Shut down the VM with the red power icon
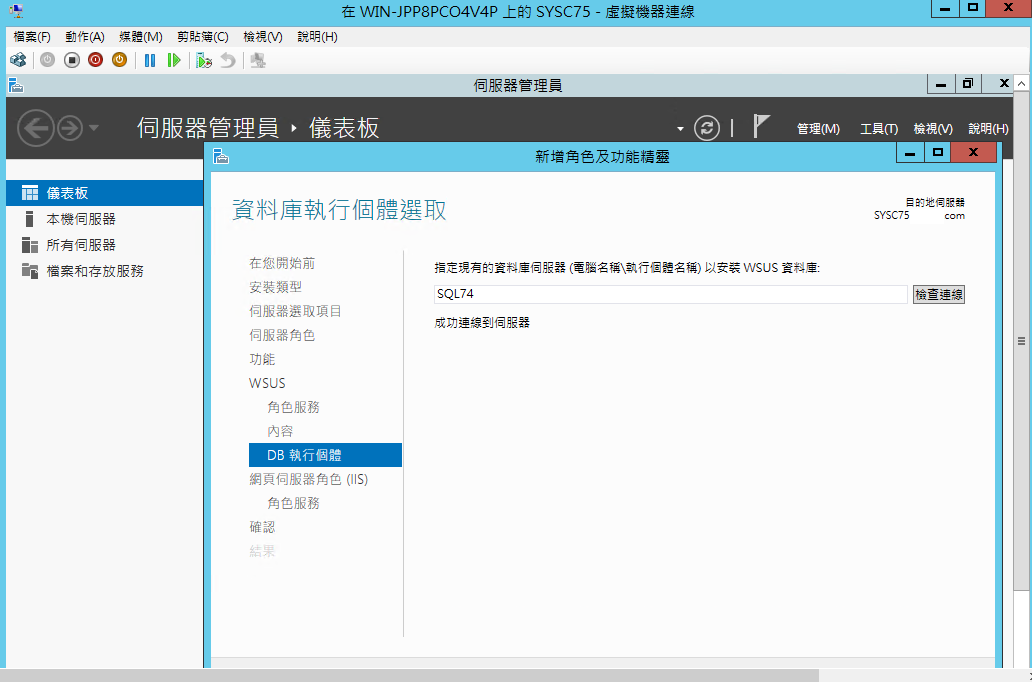 (95, 61)
